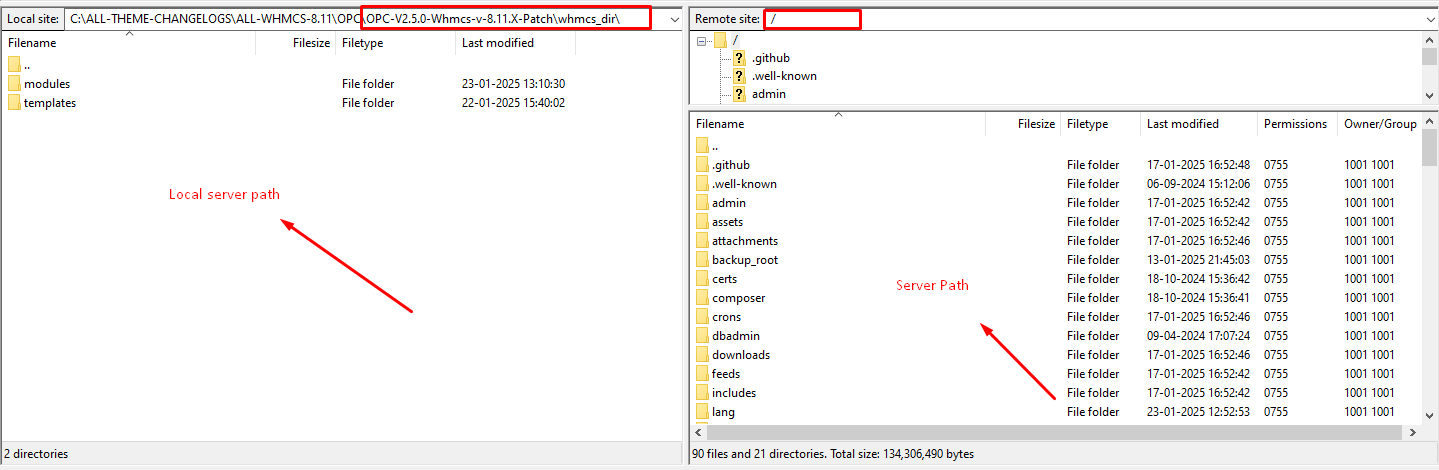The height and width of the screenshot is (470, 1439).
Task: Click the .well-known icon in remote tree
Action: (x=739, y=76)
